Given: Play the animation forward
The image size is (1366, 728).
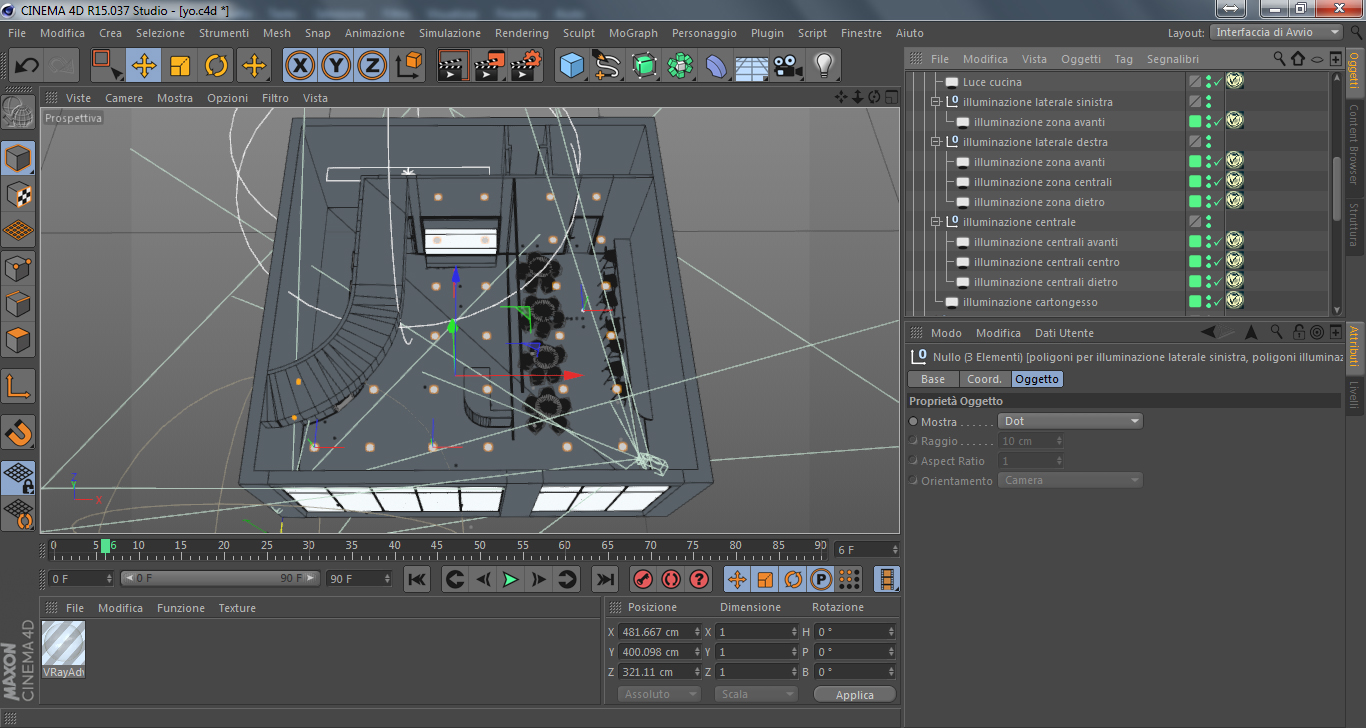Looking at the screenshot, I should coord(511,579).
